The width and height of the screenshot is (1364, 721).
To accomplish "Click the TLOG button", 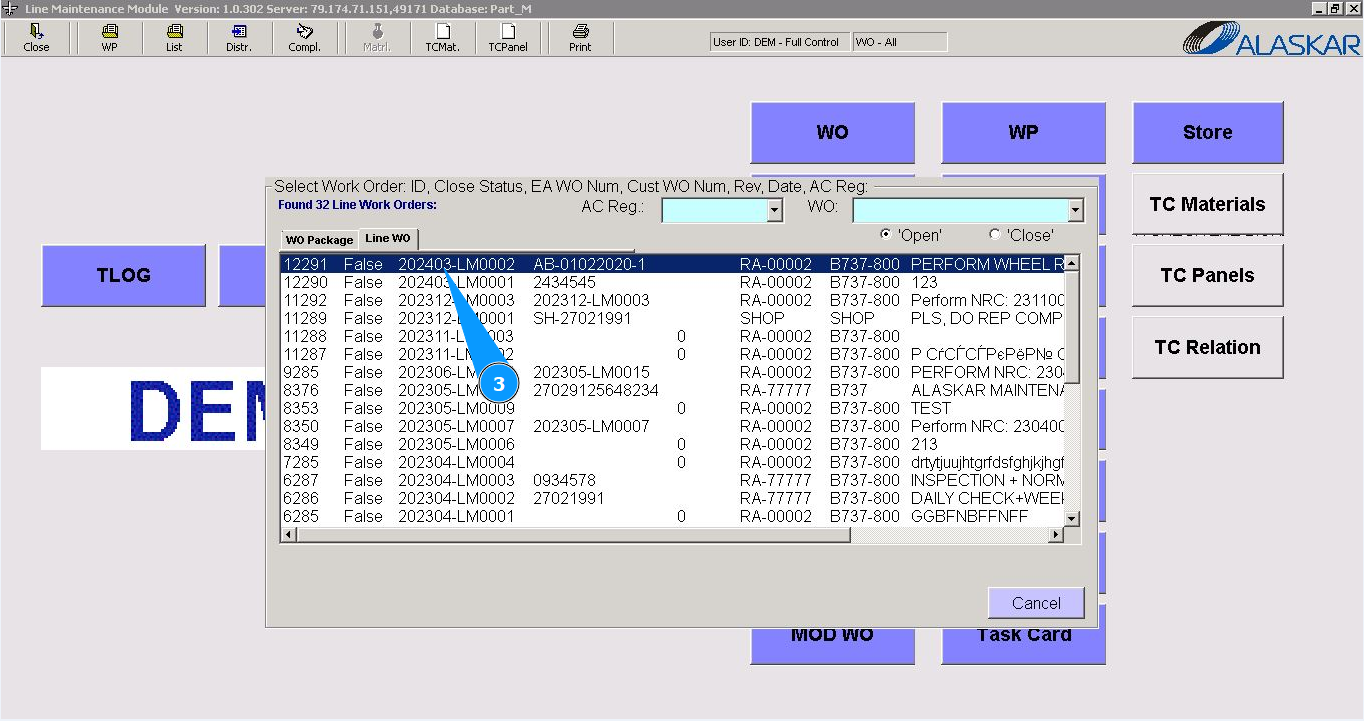I will point(123,275).
